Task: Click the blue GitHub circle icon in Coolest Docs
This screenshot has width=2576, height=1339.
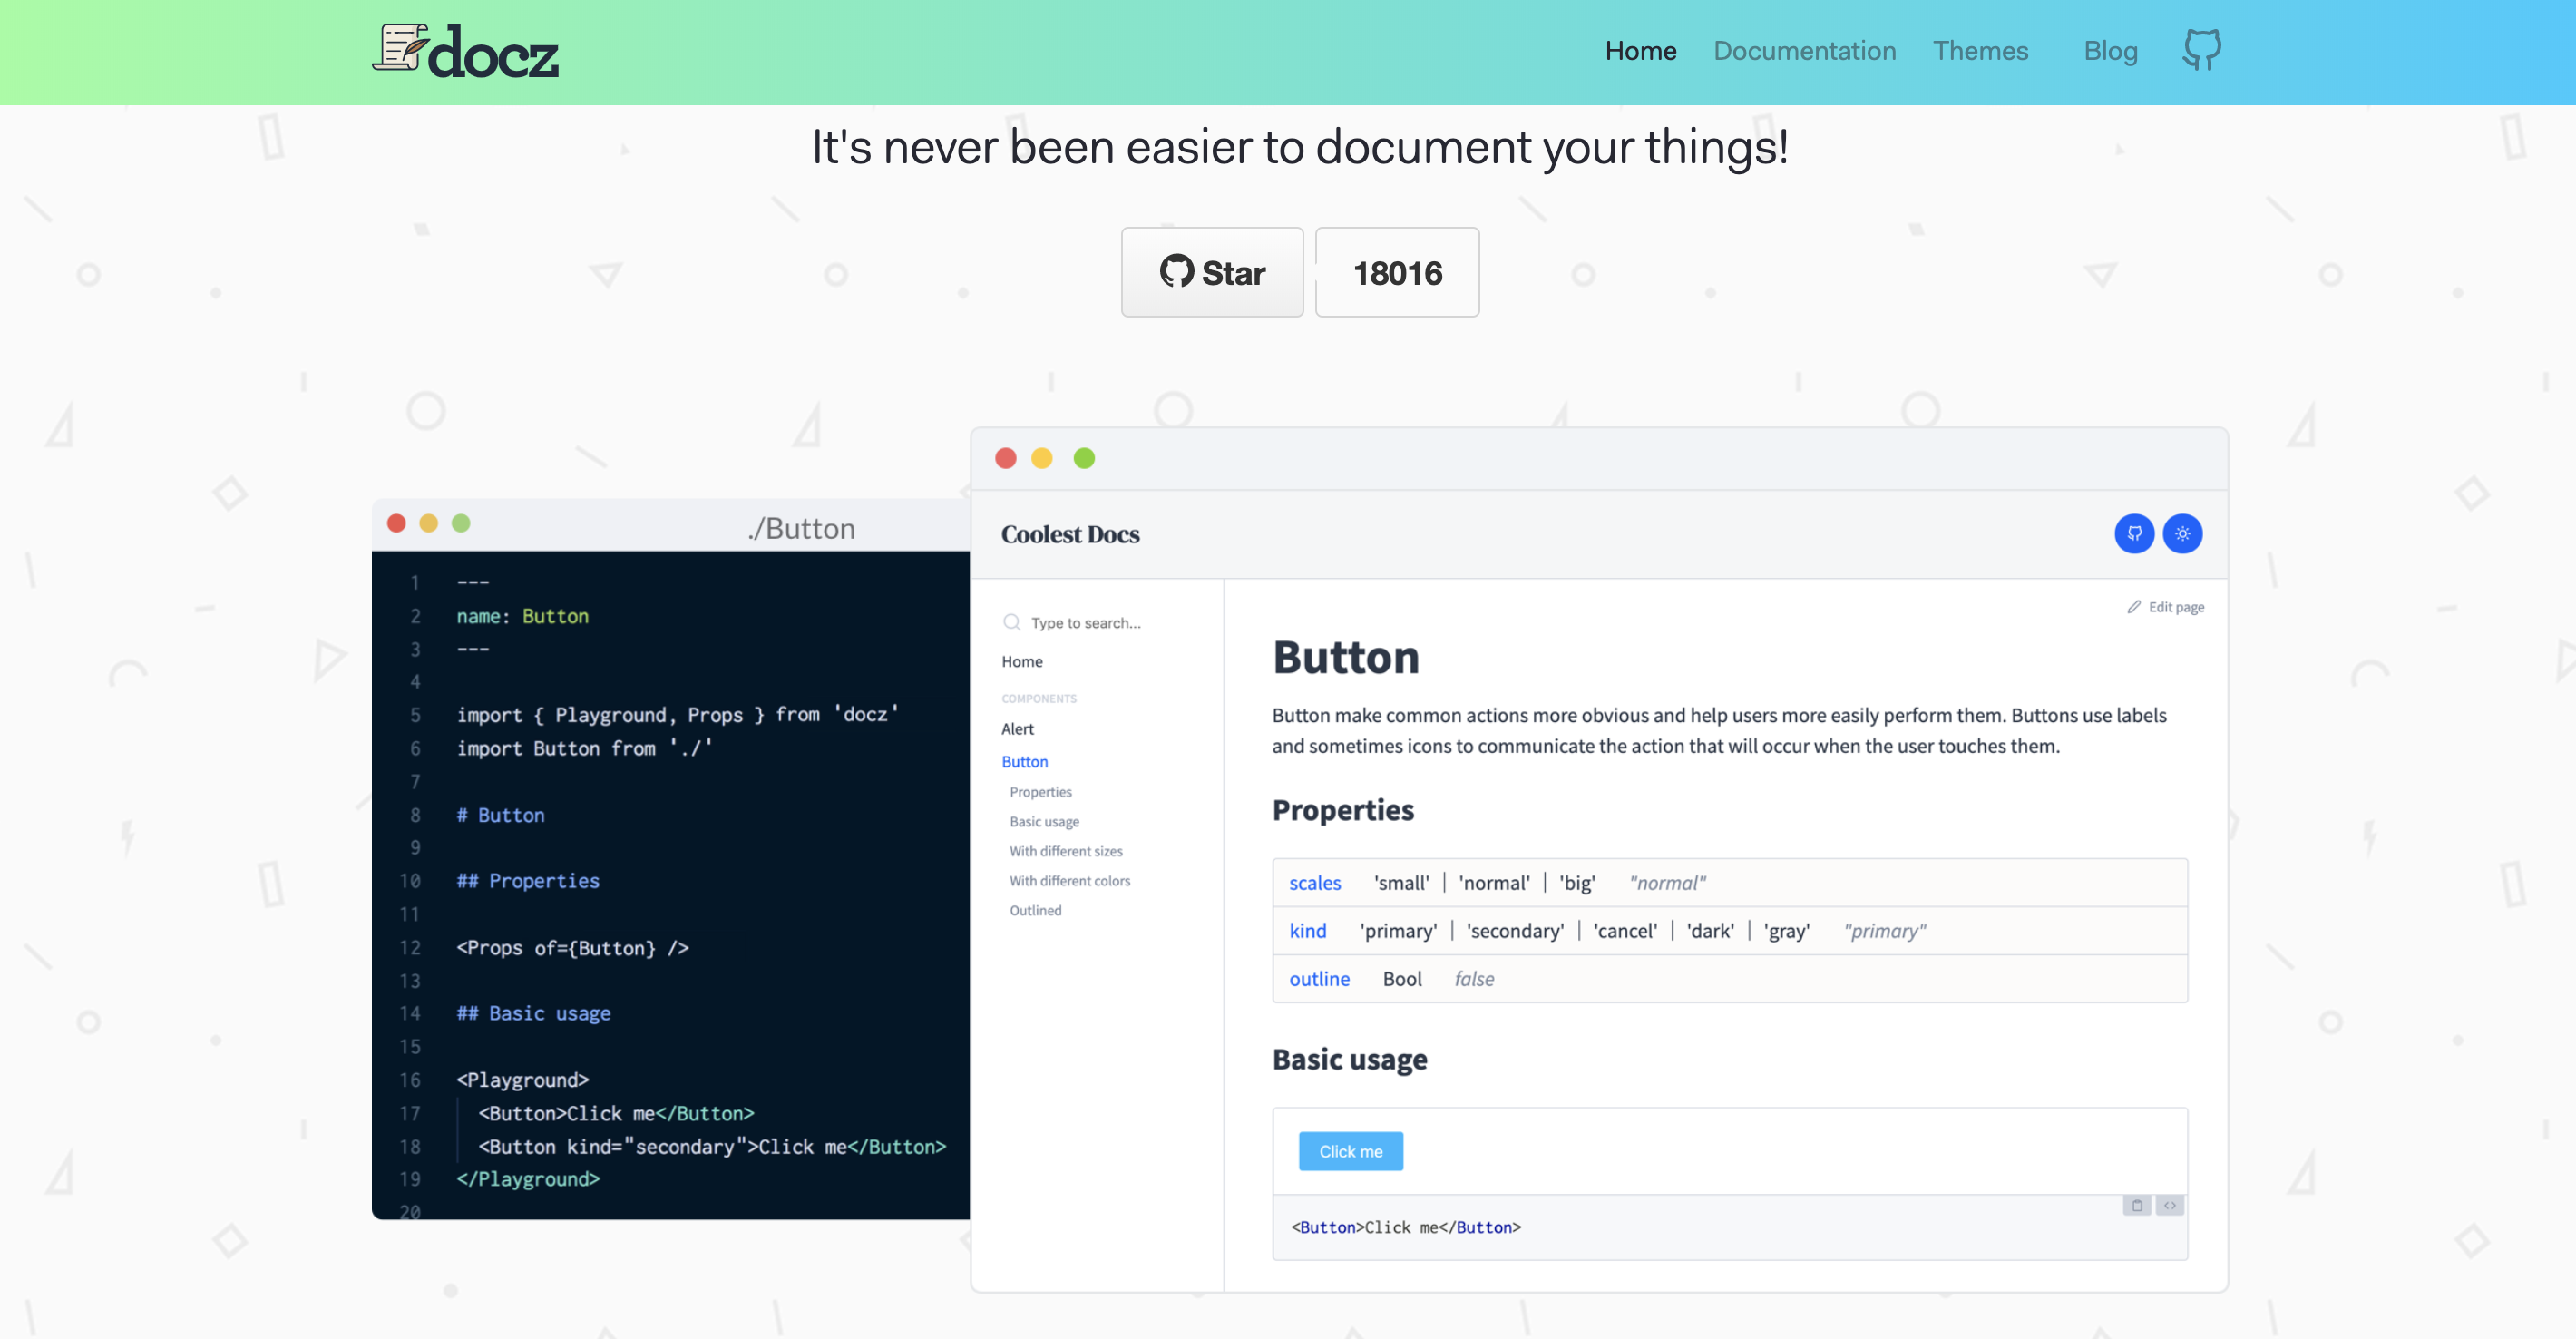Action: [x=2133, y=533]
